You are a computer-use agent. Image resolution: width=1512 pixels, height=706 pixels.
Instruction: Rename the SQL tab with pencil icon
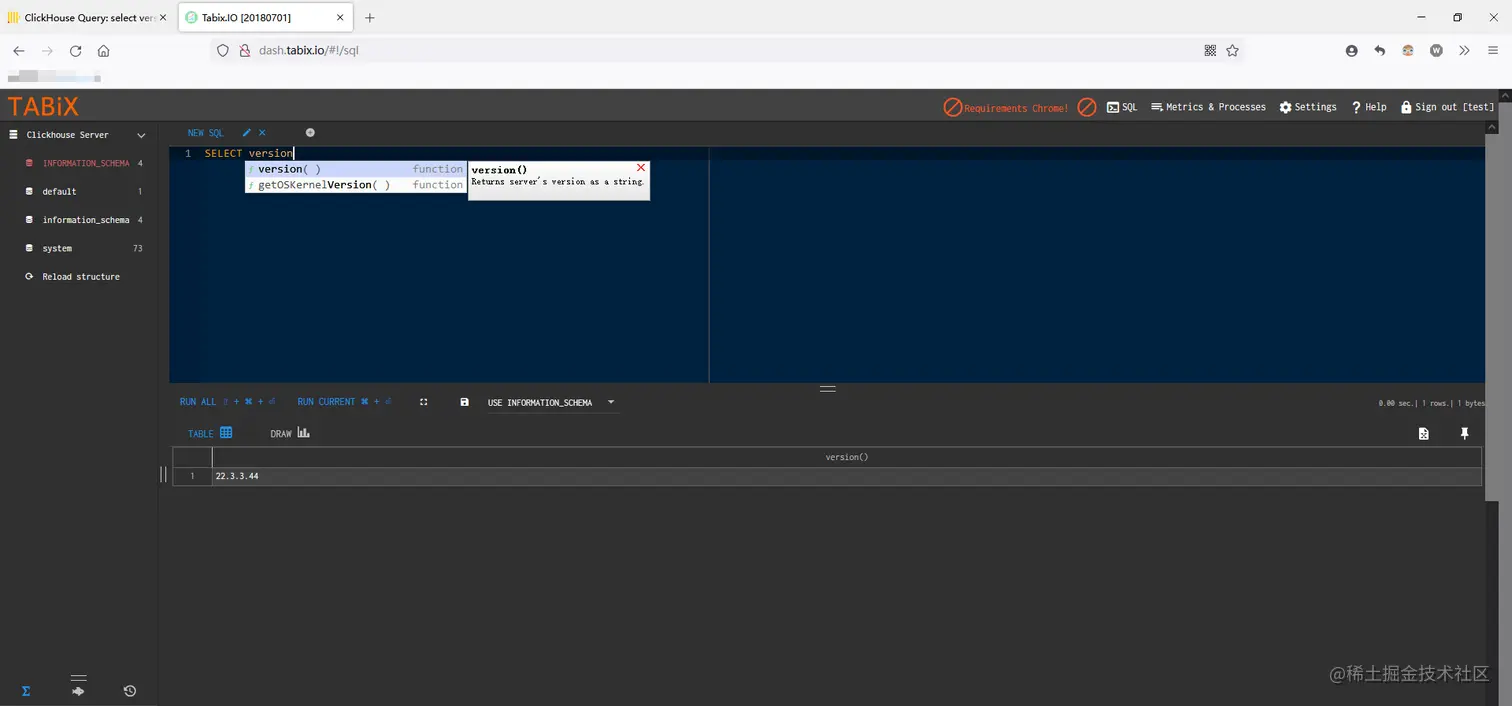pos(247,133)
